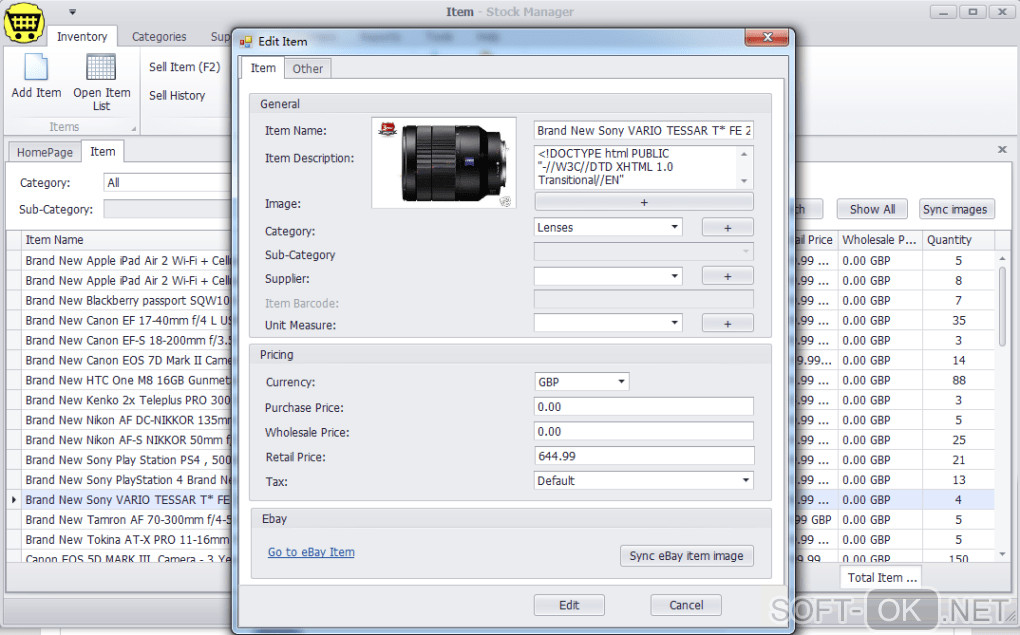
Task: Click item list scrollbar down arrow
Action: 1002,554
